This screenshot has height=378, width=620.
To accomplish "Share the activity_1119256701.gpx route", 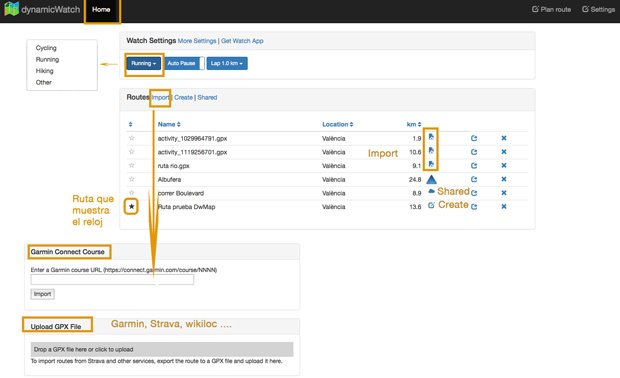I will (x=474, y=152).
